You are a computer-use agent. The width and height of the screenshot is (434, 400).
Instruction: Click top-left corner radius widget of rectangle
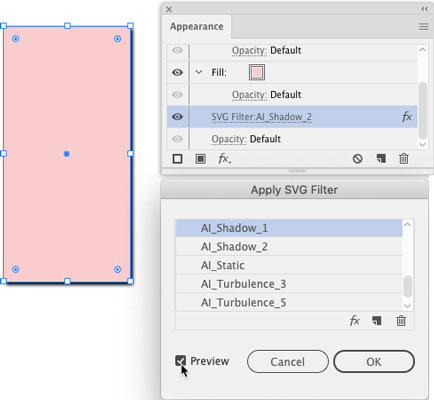click(x=16, y=39)
